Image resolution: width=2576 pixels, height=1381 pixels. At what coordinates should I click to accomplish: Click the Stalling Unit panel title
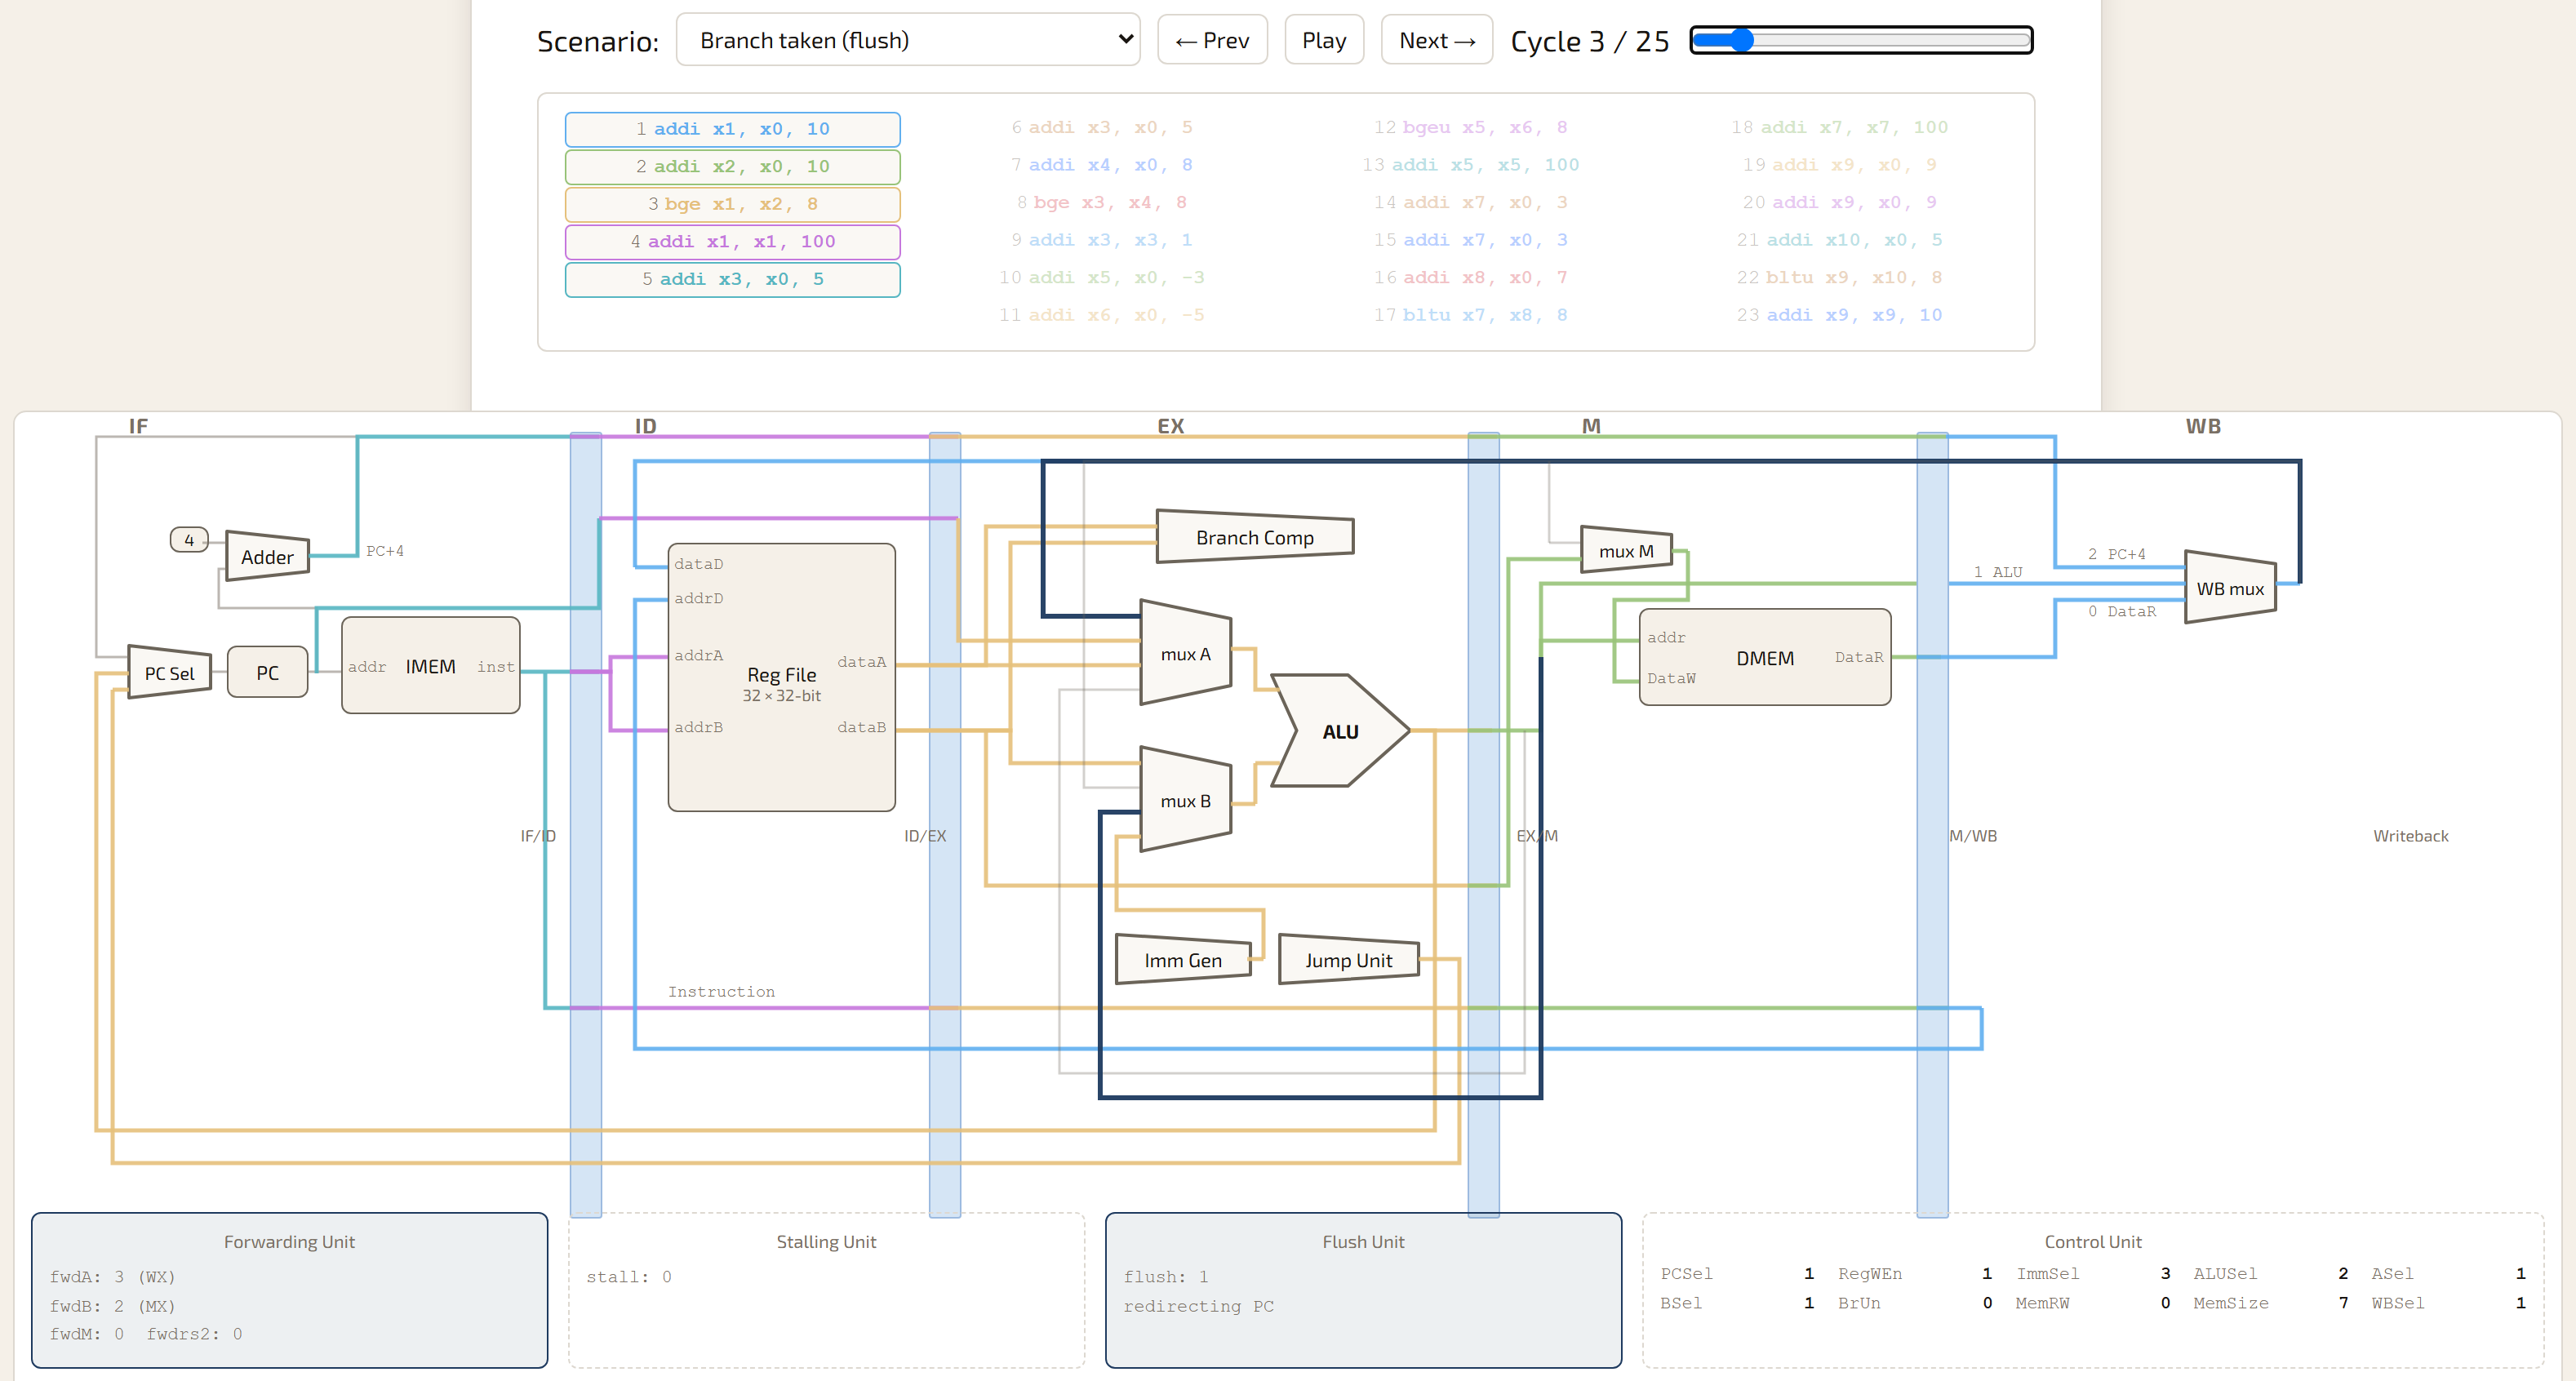826,1241
